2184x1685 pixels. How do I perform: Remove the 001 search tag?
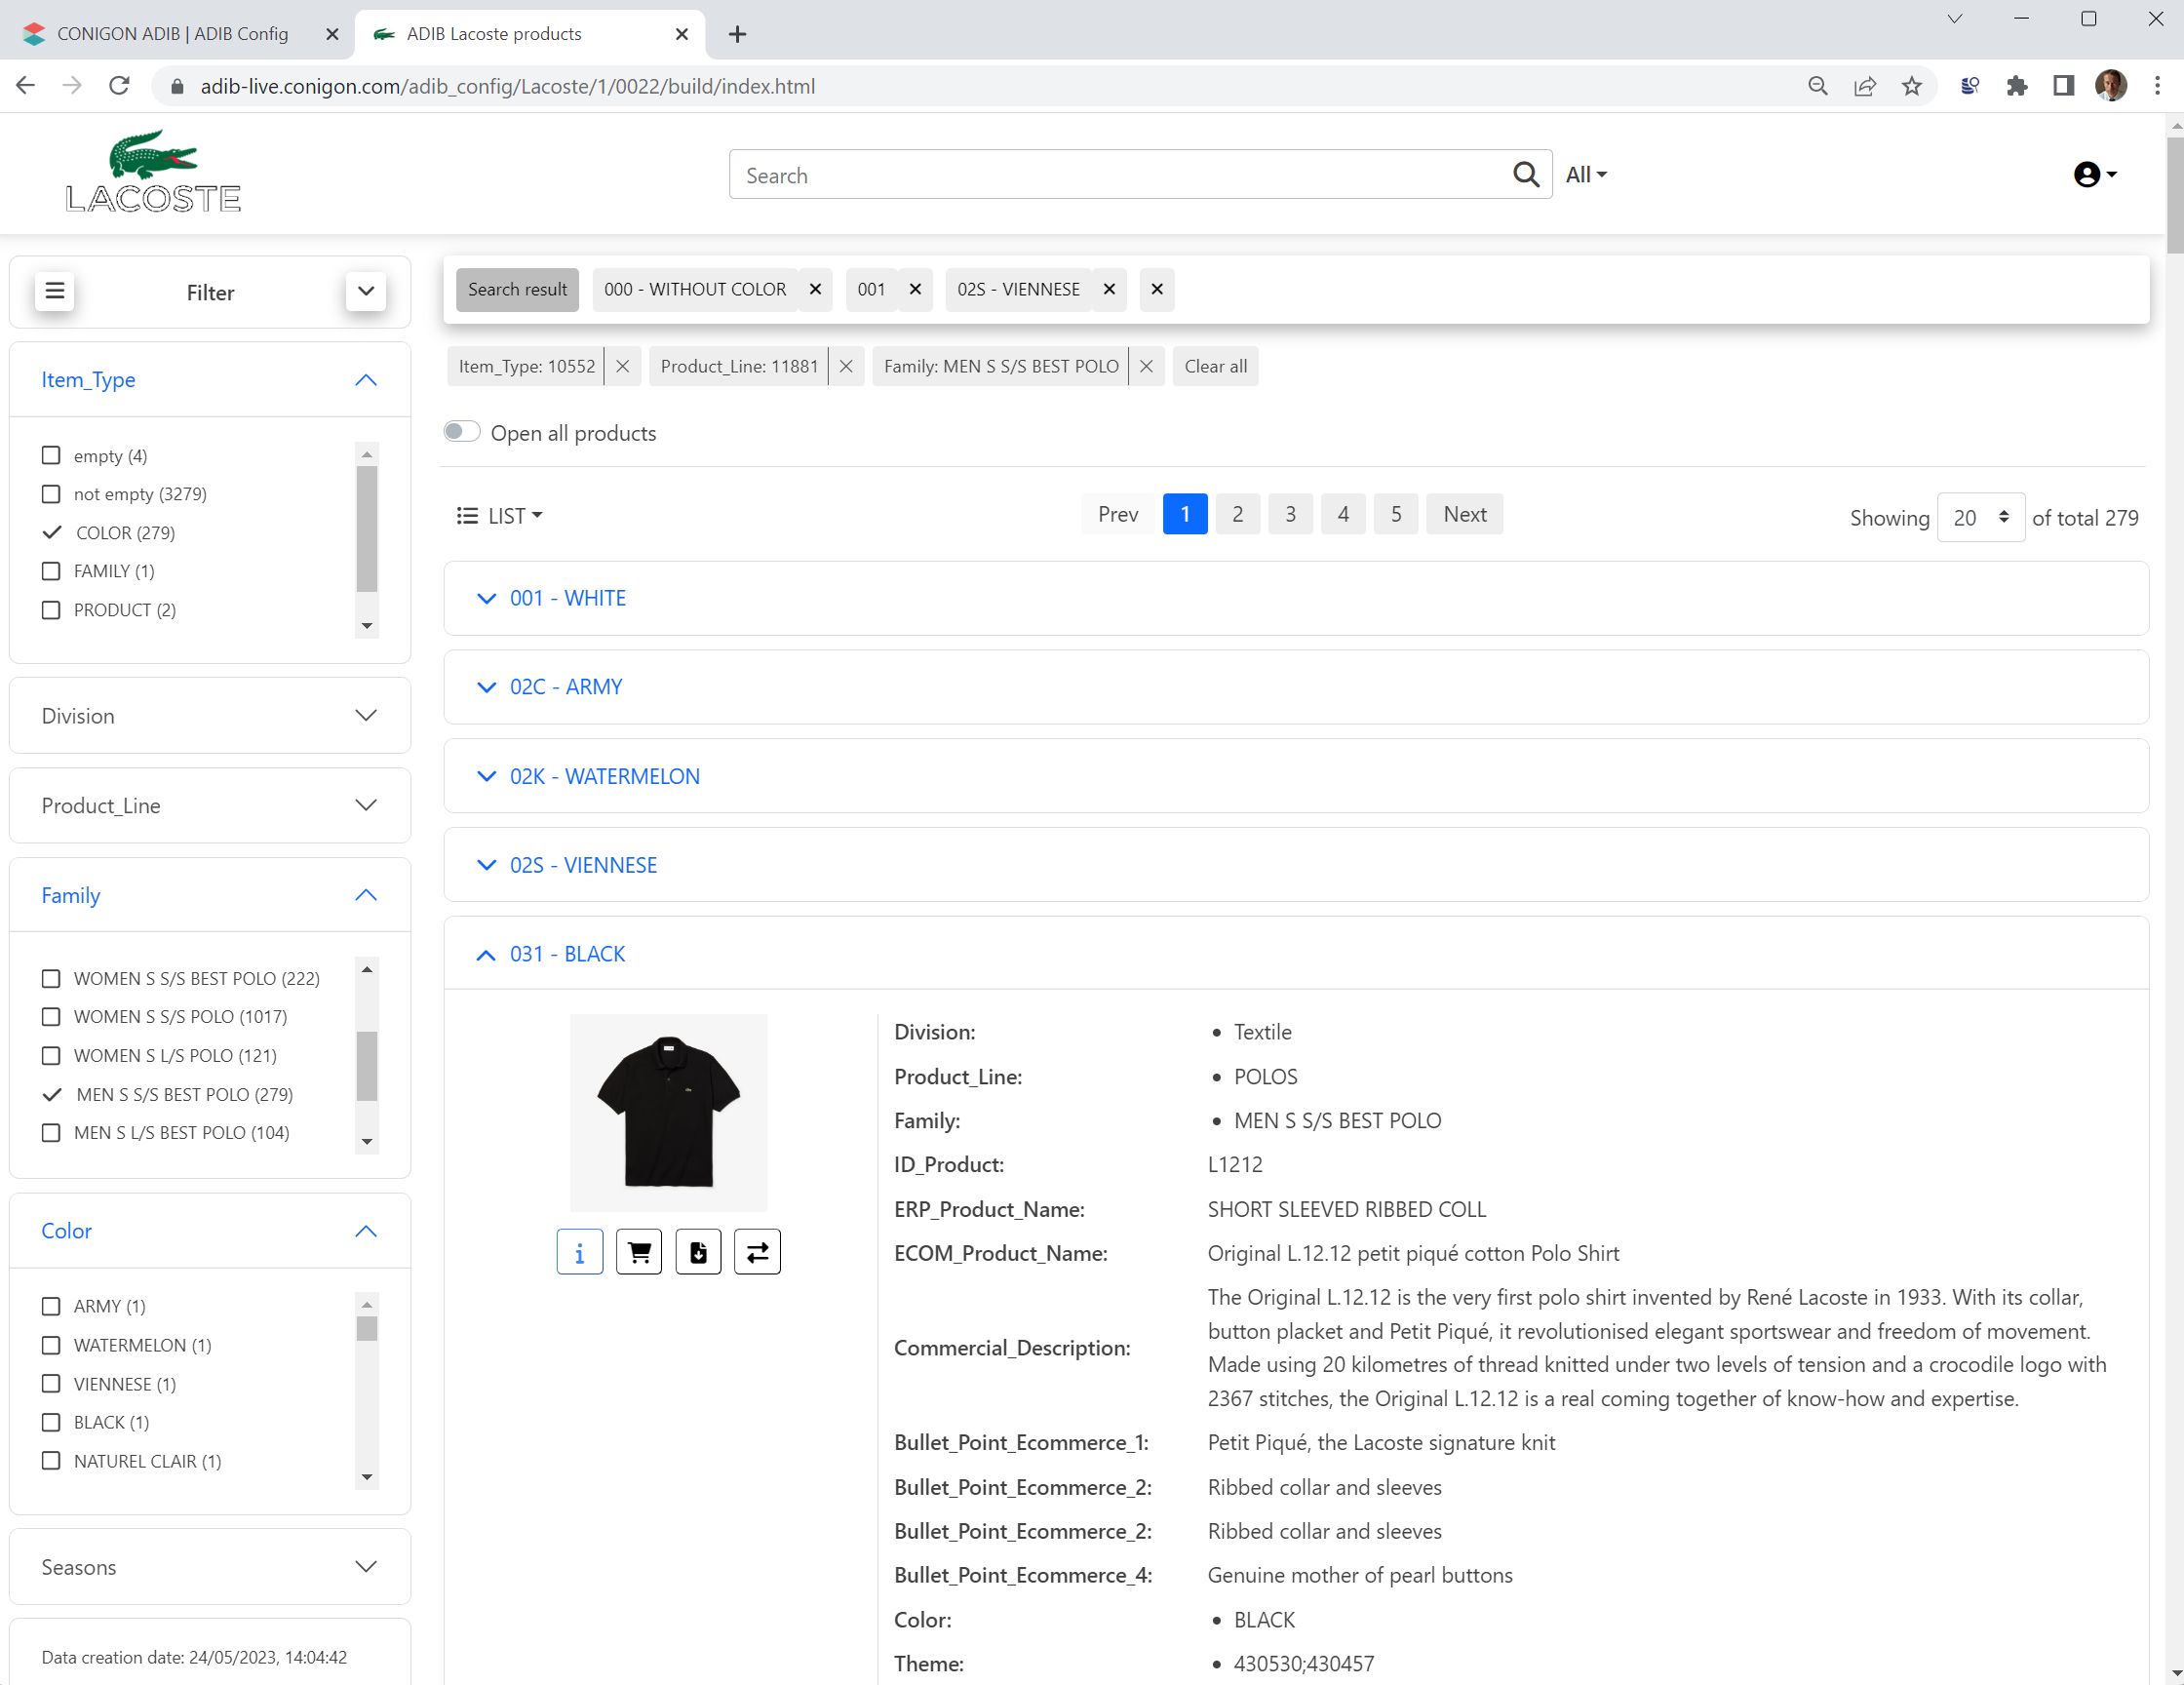[915, 290]
